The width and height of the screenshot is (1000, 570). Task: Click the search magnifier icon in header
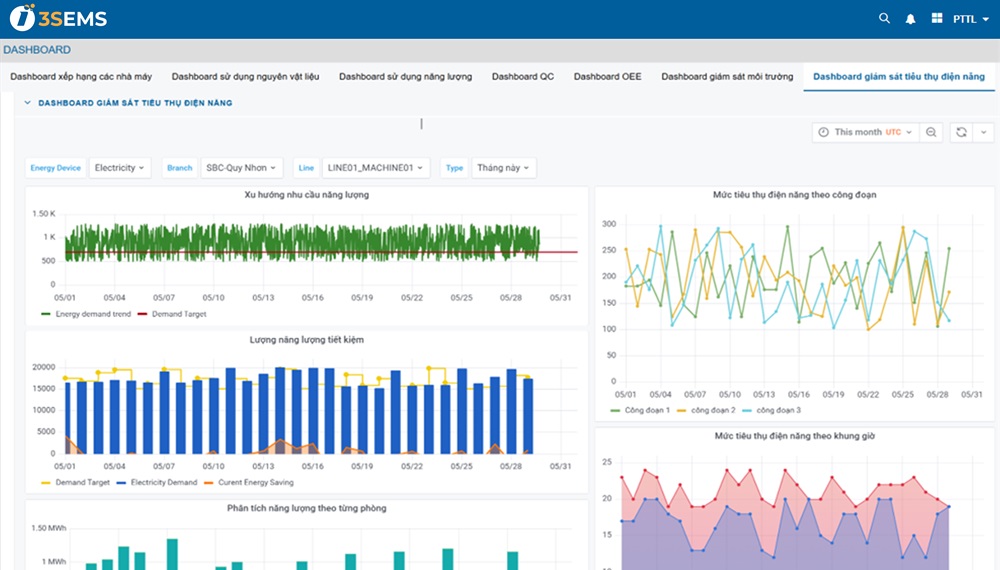884,19
